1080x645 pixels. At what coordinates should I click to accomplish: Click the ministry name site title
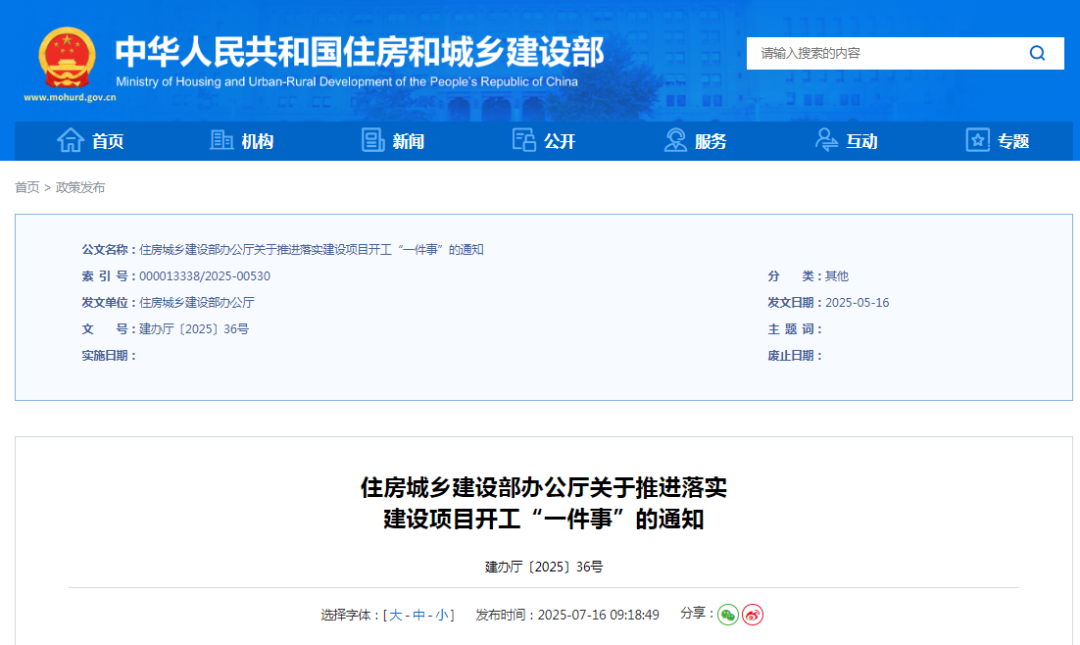360,52
